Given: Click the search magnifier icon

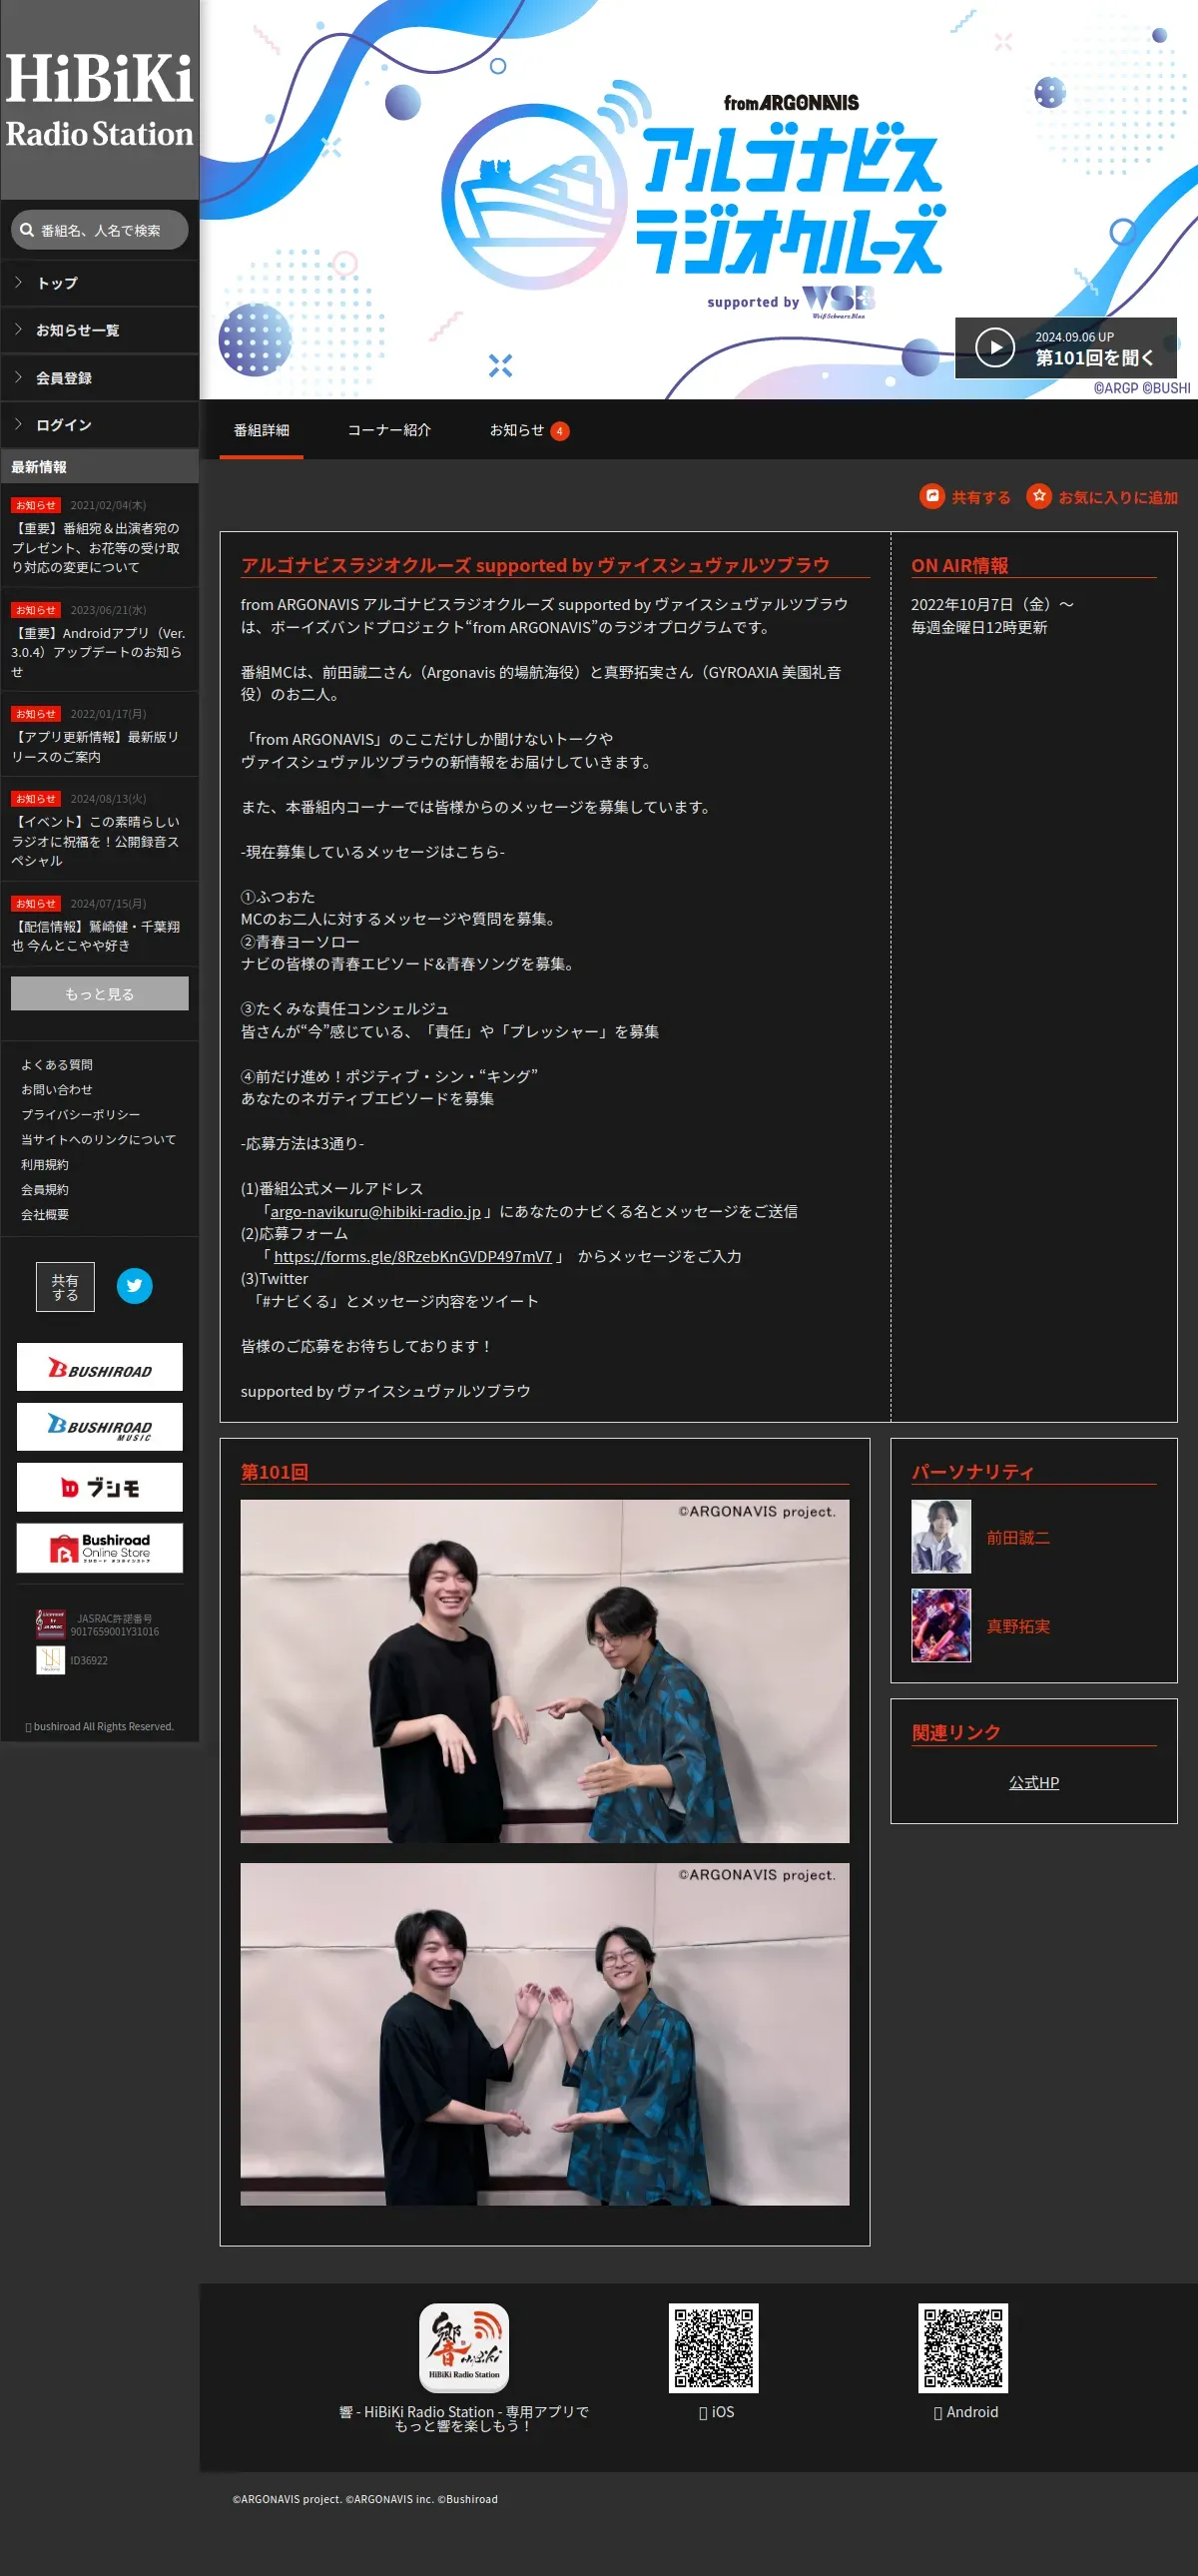Looking at the screenshot, I should [27, 230].
